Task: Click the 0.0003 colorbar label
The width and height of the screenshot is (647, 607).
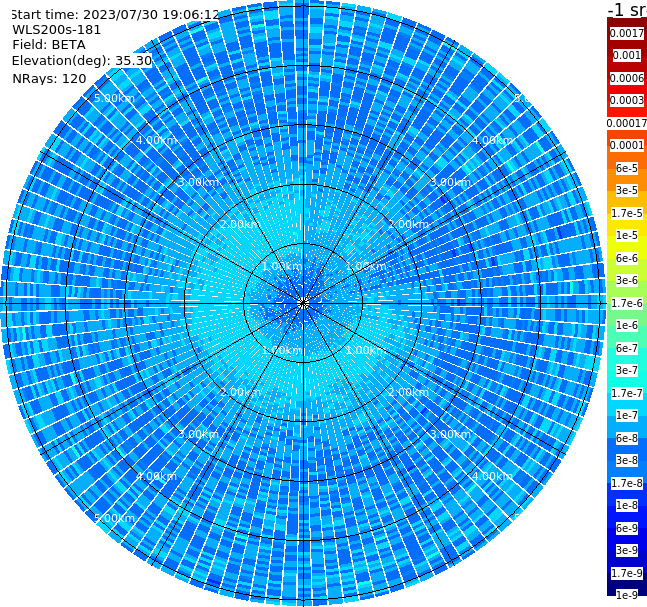Action: point(627,100)
